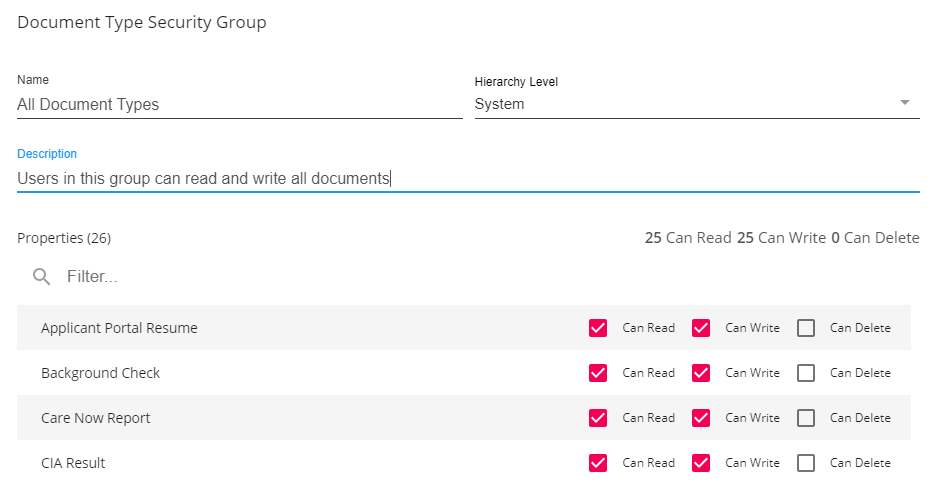Toggle Can Write for Background Check
Viewport: 936px width, 483px height.
point(701,373)
